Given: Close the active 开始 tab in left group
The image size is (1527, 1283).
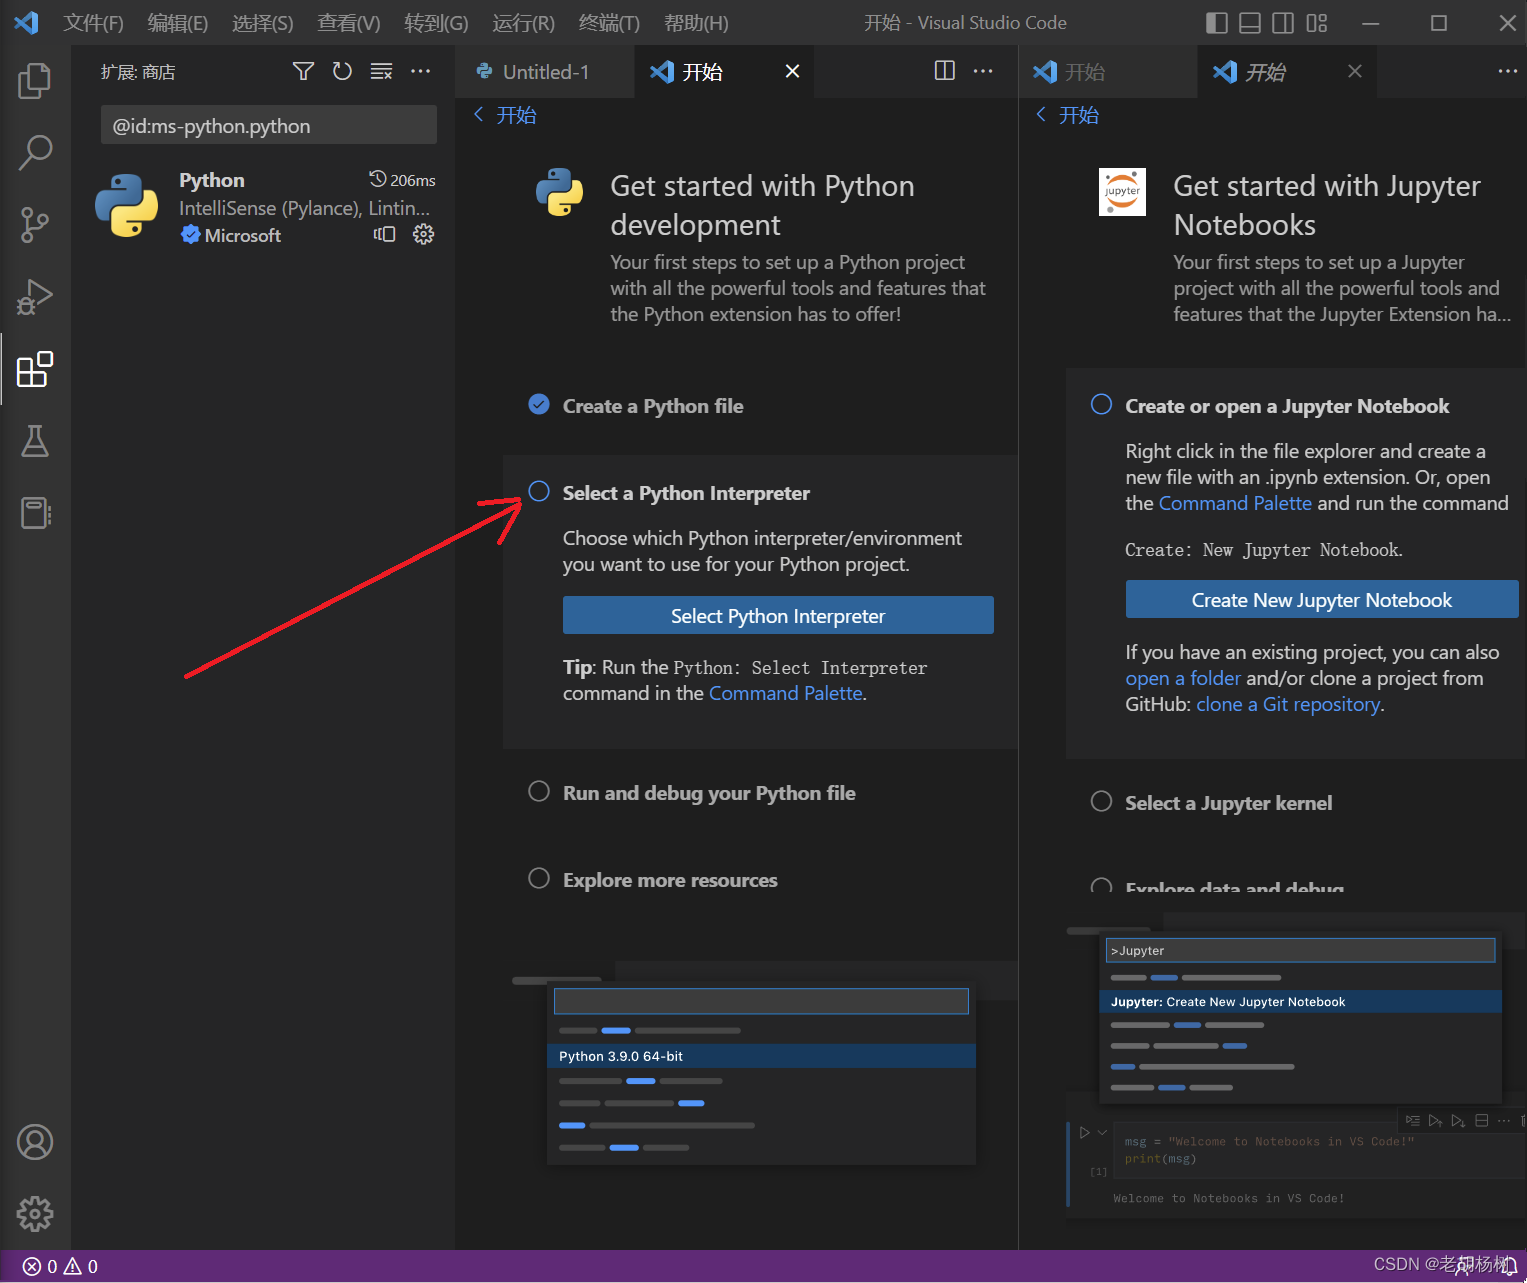Looking at the screenshot, I should [792, 71].
